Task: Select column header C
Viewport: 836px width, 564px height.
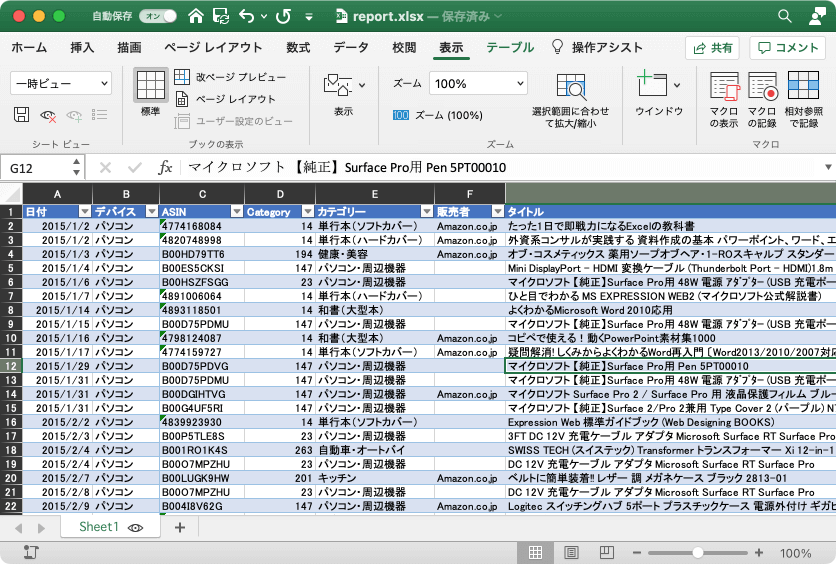Action: pyautogui.click(x=202, y=194)
